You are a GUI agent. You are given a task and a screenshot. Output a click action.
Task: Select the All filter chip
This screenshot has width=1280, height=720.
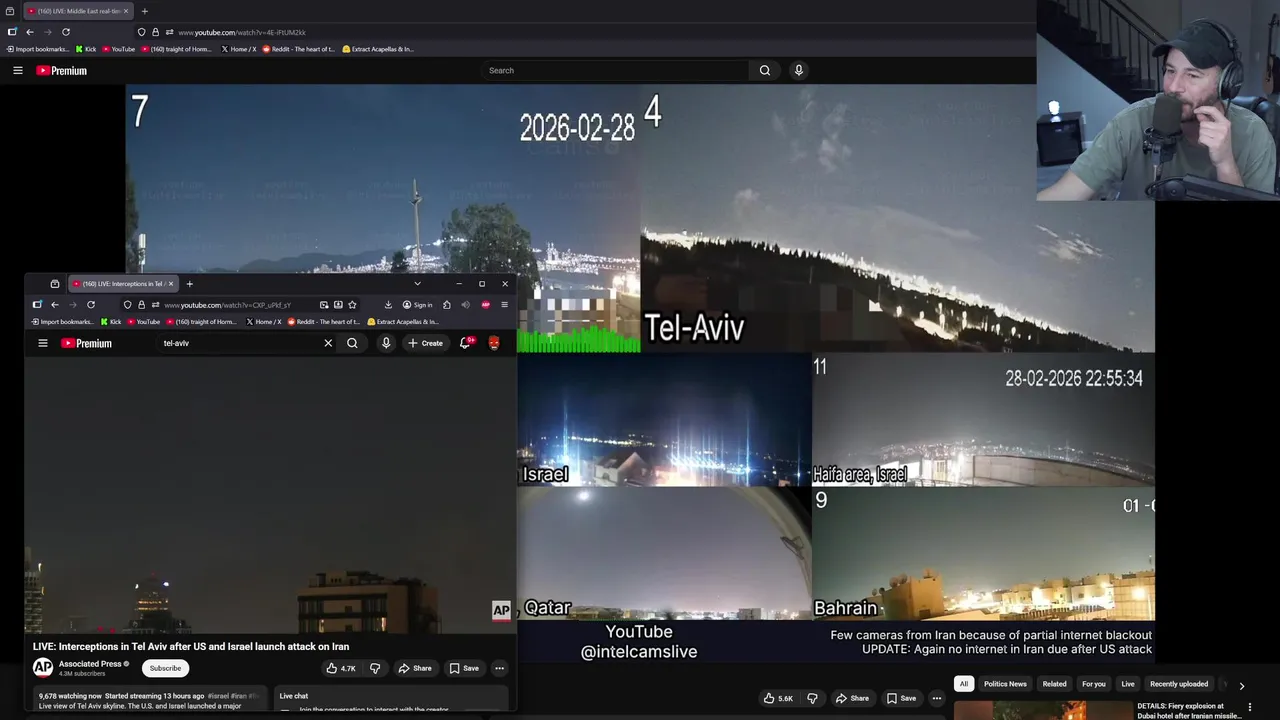tap(964, 684)
